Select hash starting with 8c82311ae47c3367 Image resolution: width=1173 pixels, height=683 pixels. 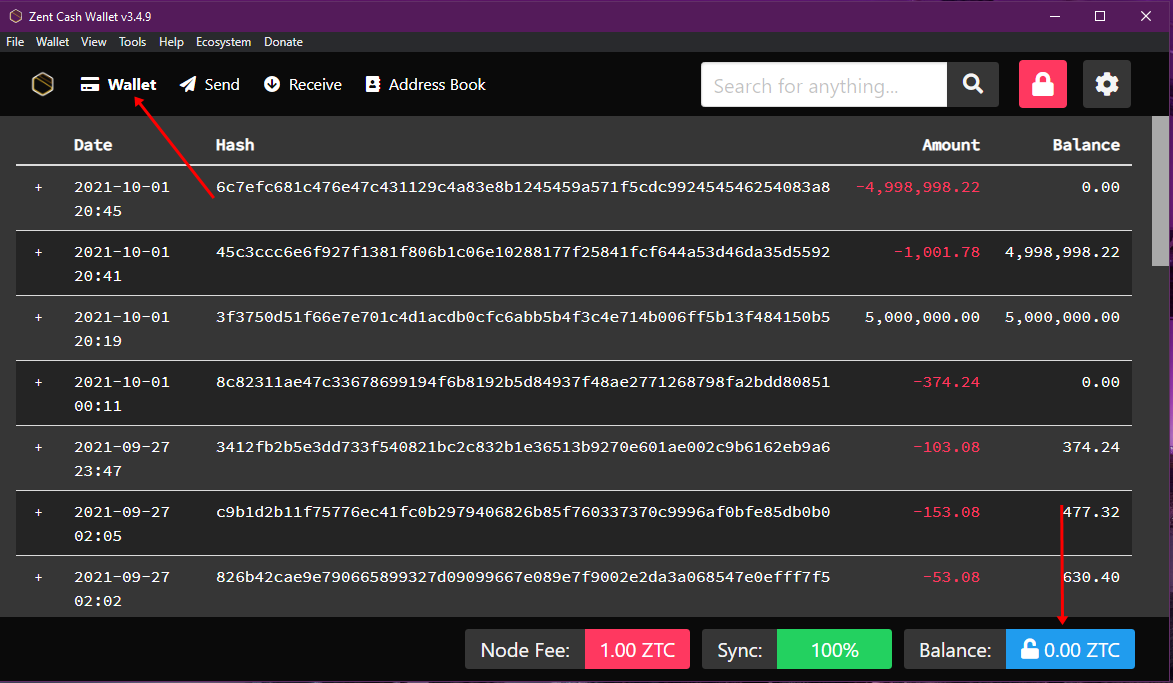(x=523, y=382)
